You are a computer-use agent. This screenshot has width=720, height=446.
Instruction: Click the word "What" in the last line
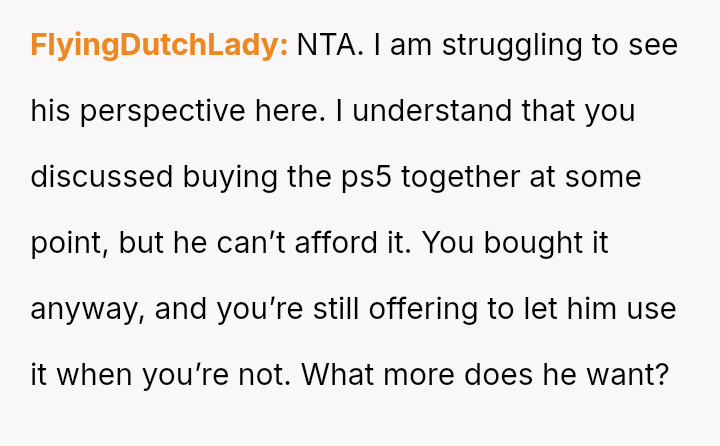tap(339, 375)
